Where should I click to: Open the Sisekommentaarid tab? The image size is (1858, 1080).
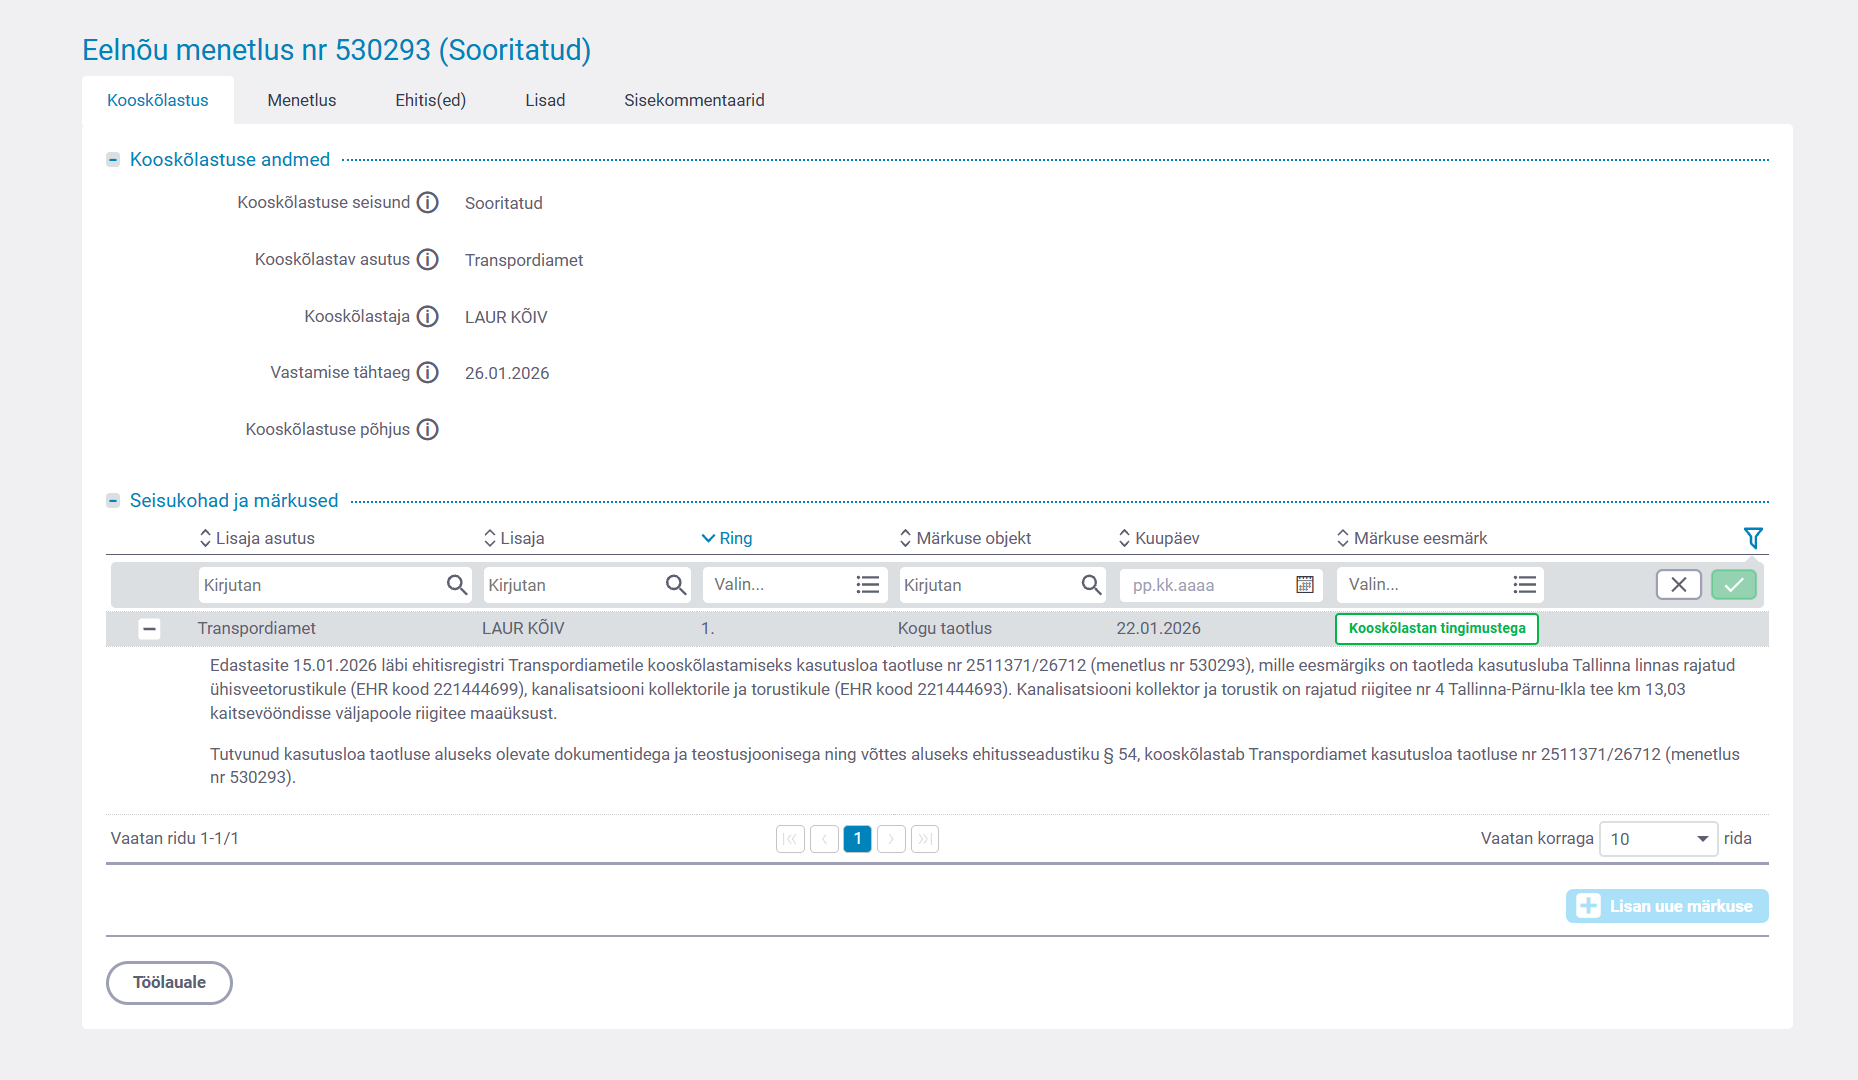694,100
